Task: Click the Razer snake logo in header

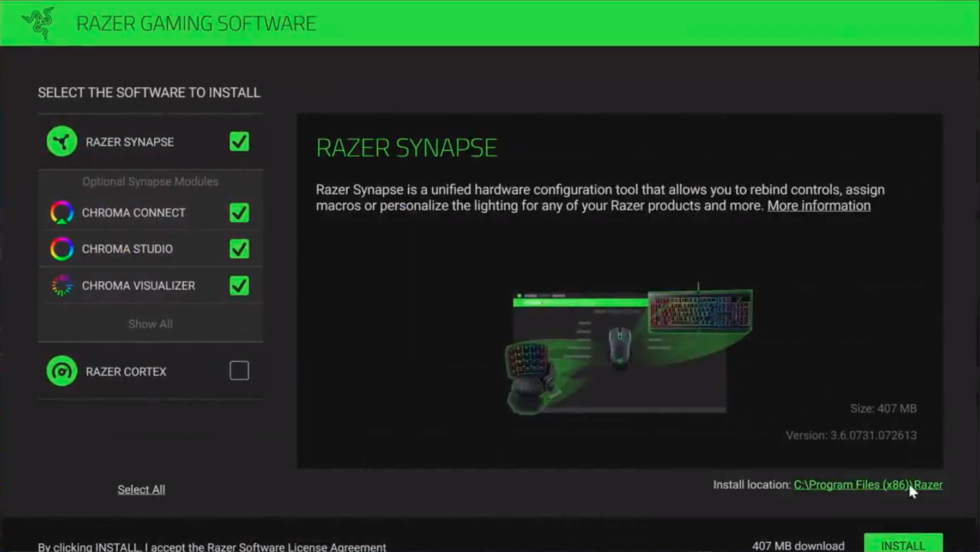Action: pyautogui.click(x=38, y=23)
